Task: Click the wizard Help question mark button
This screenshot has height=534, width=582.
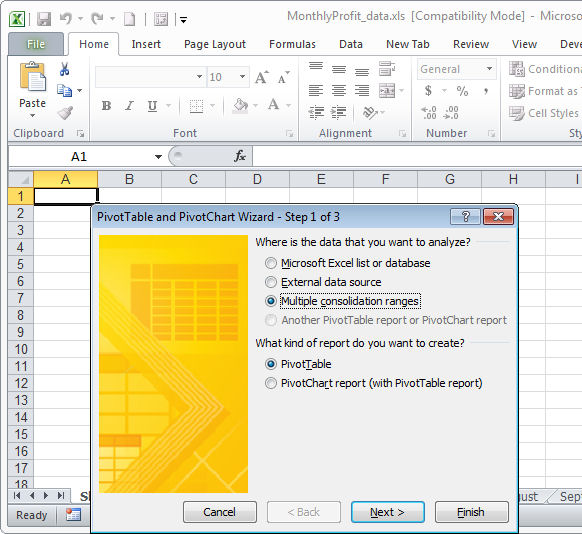Action: pyautogui.click(x=465, y=216)
